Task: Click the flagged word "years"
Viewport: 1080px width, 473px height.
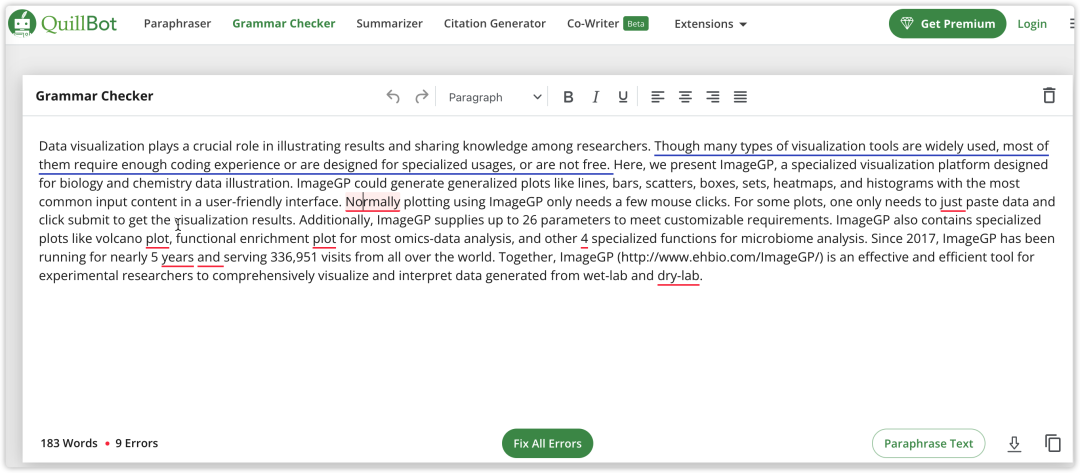Action: (x=178, y=257)
